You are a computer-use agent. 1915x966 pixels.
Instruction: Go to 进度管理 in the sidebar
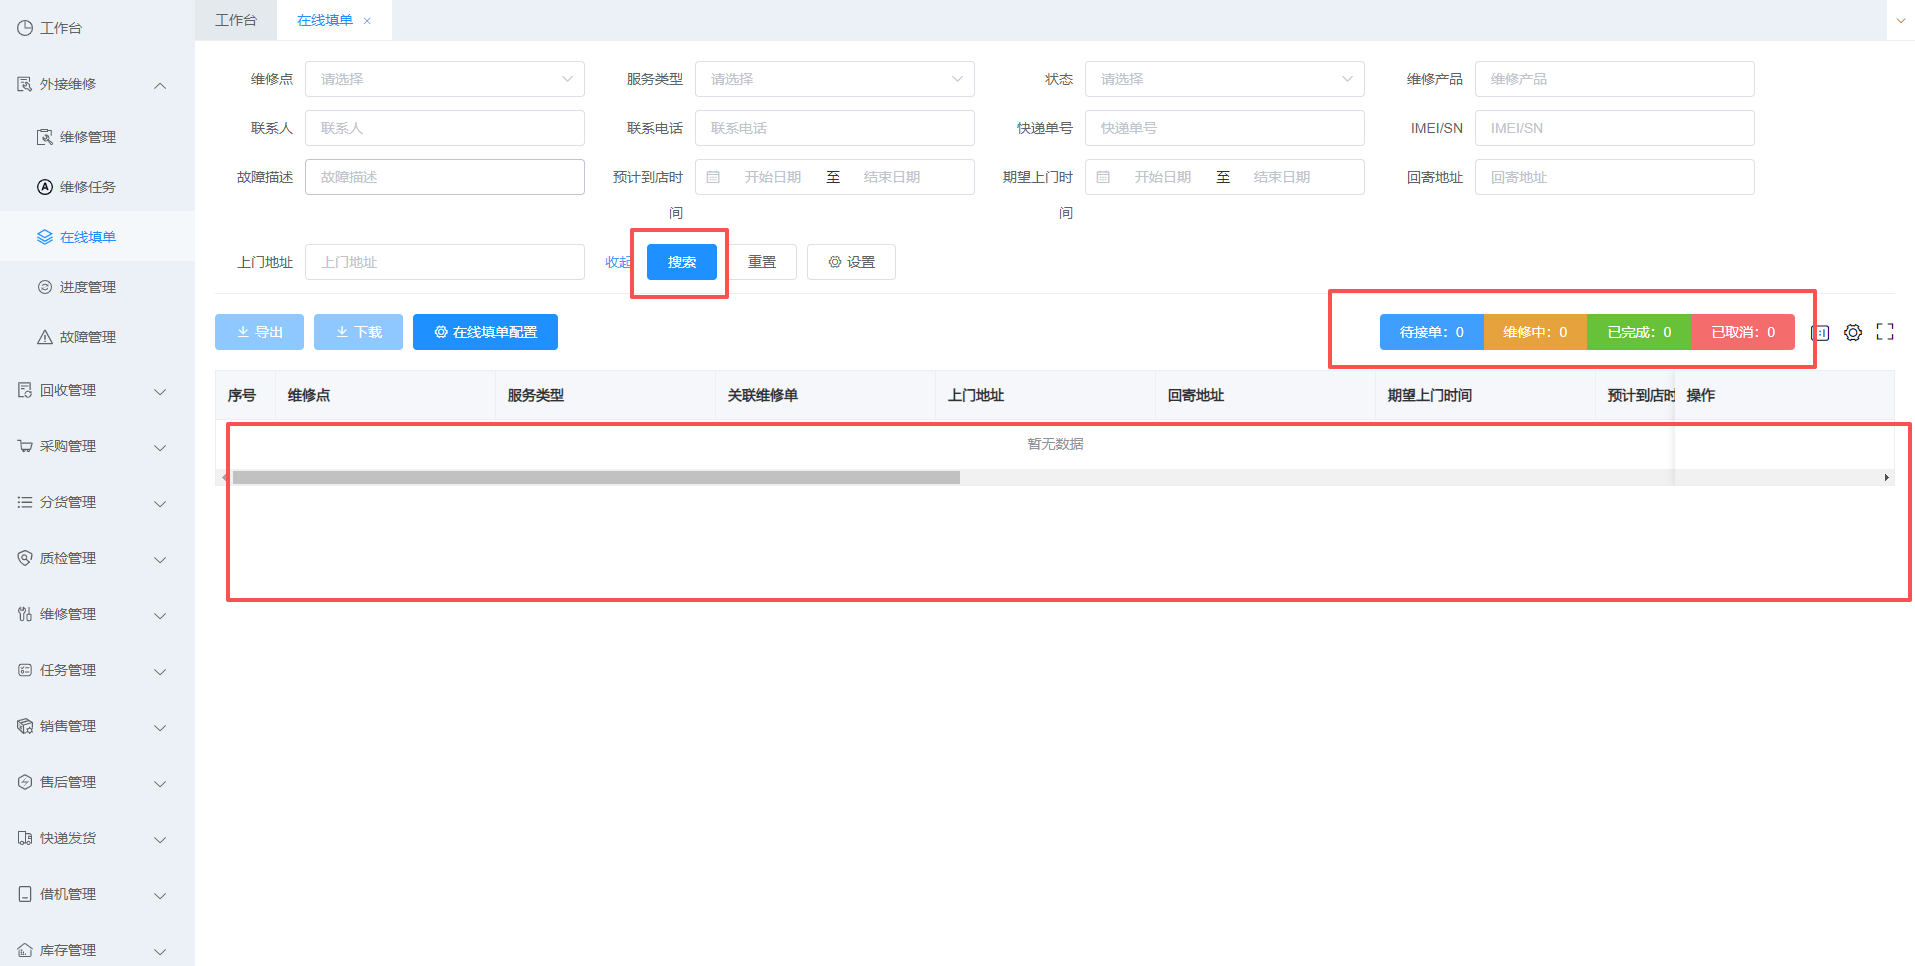click(88, 287)
